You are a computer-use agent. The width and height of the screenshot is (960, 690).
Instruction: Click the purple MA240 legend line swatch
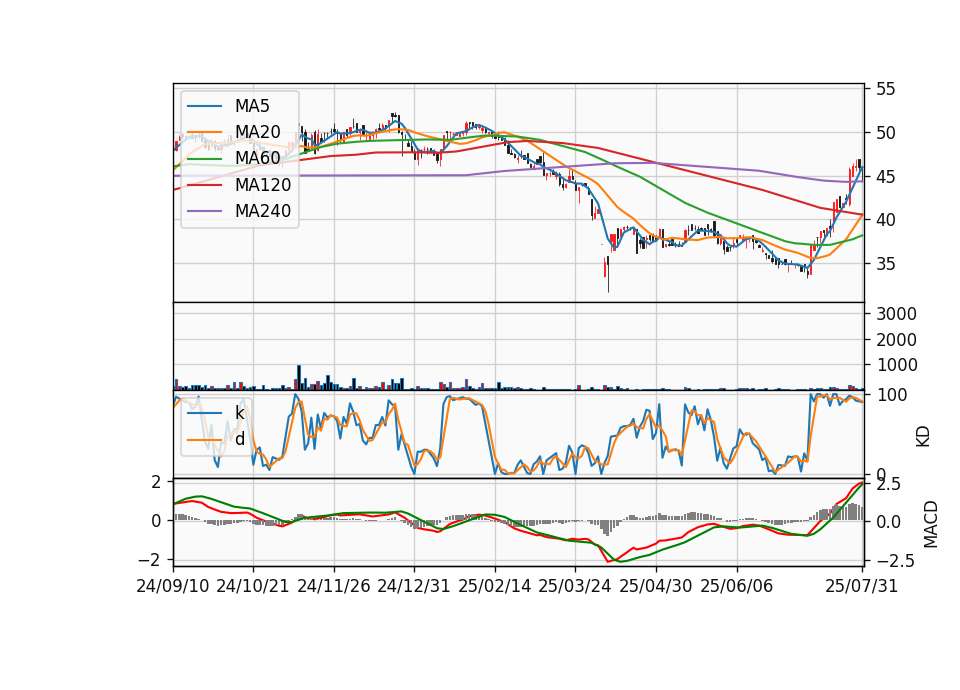click(x=204, y=211)
